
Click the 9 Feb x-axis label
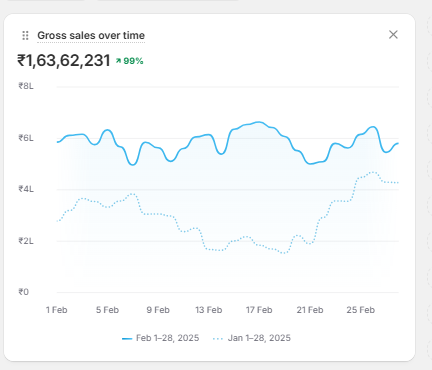[x=158, y=310]
